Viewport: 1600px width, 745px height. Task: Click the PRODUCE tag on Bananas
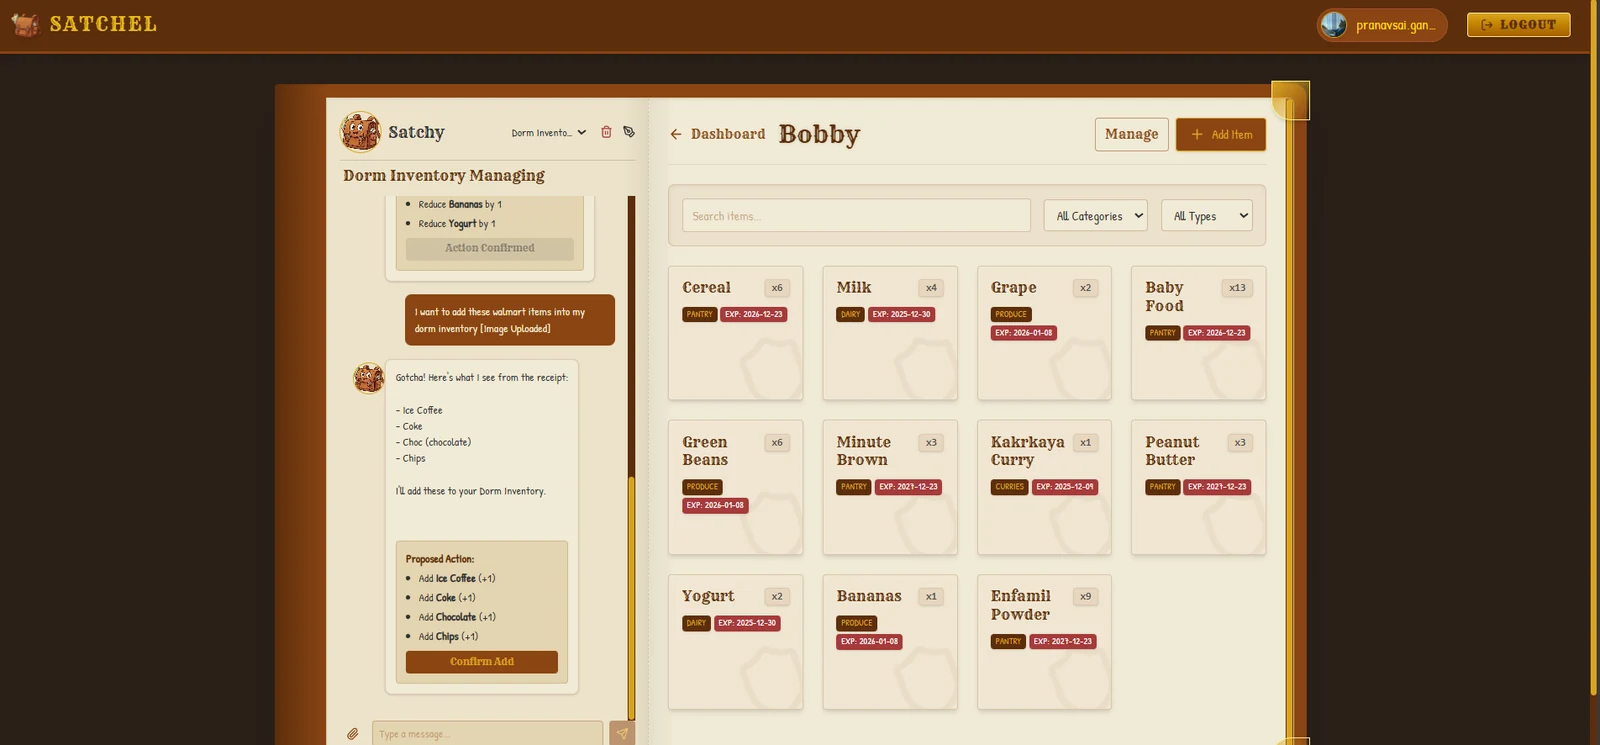[857, 623]
